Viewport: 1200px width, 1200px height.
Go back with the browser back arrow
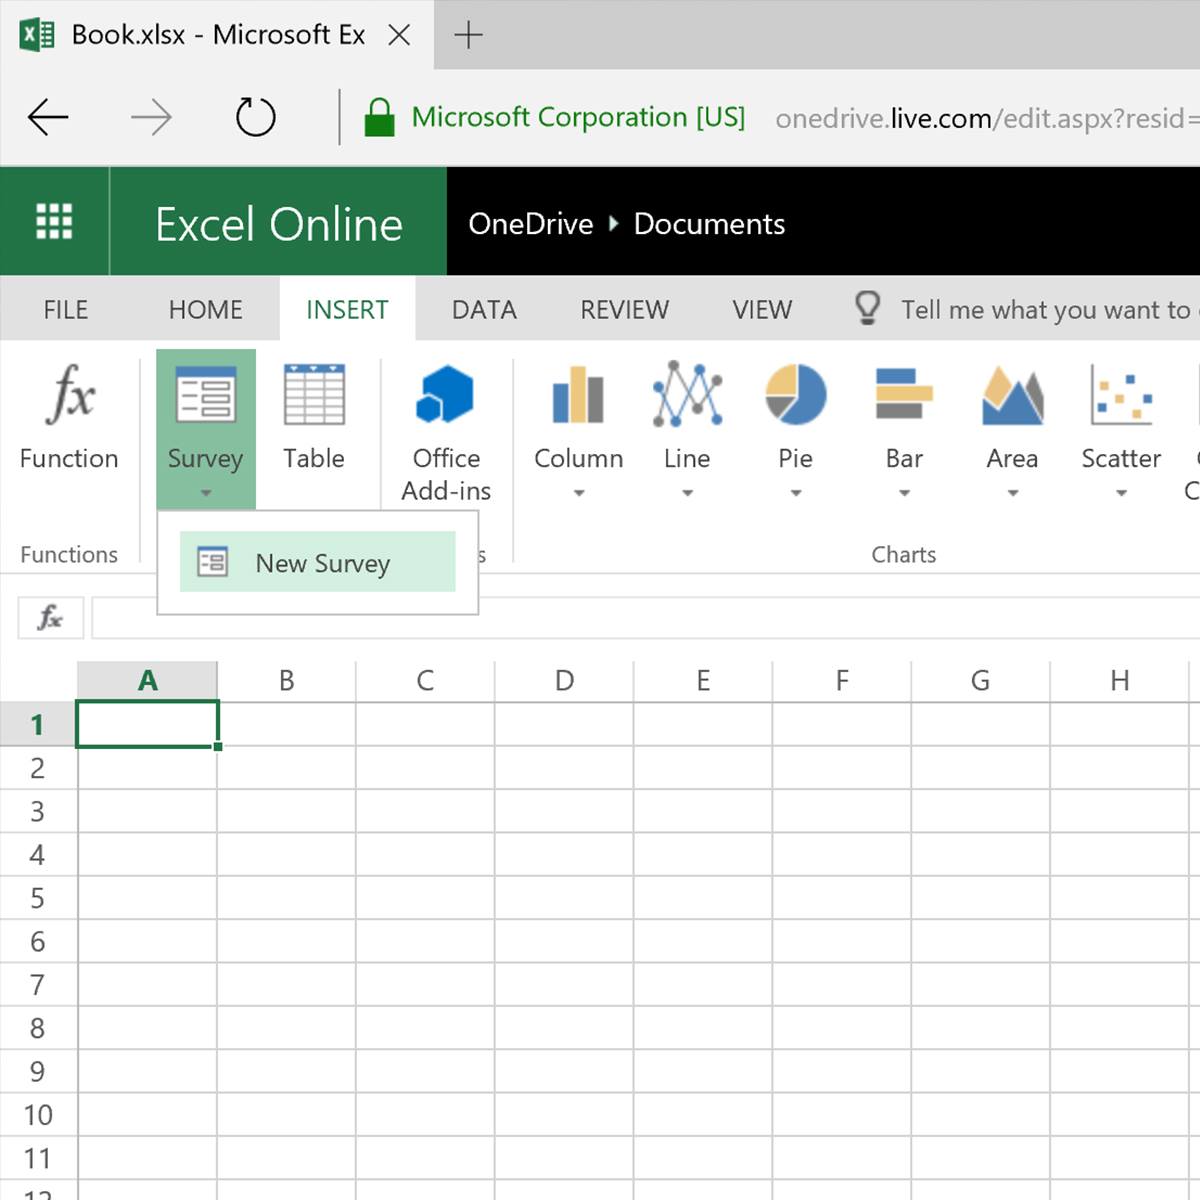pos(48,118)
